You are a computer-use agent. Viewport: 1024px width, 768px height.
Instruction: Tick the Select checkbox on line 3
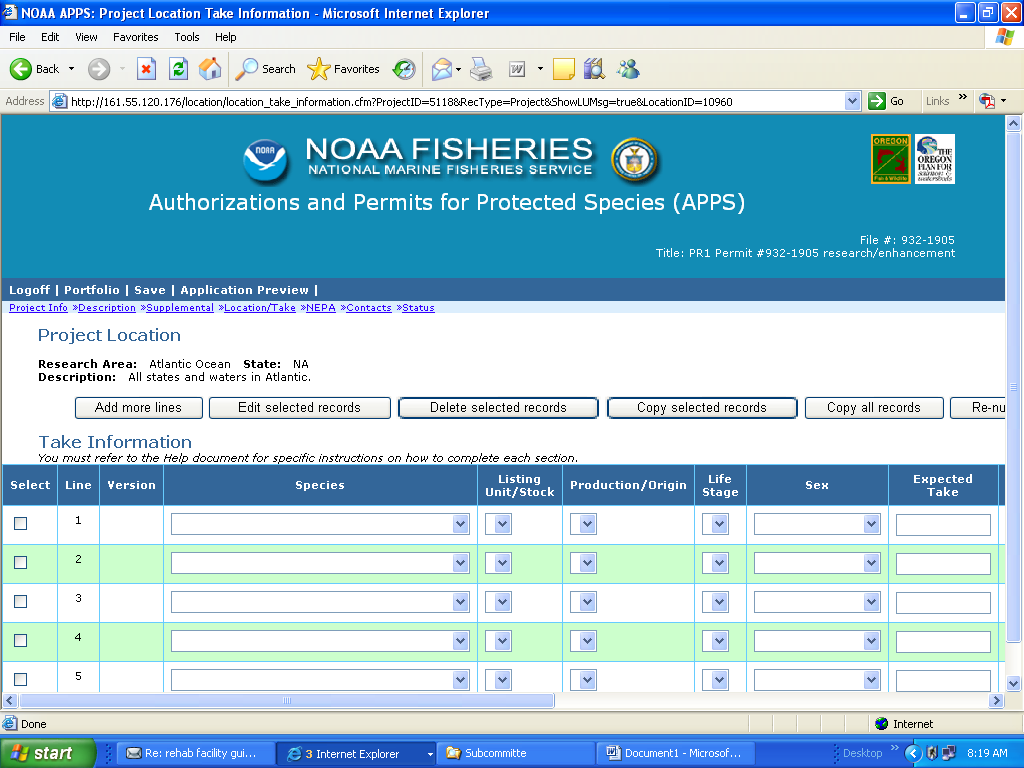(20, 602)
